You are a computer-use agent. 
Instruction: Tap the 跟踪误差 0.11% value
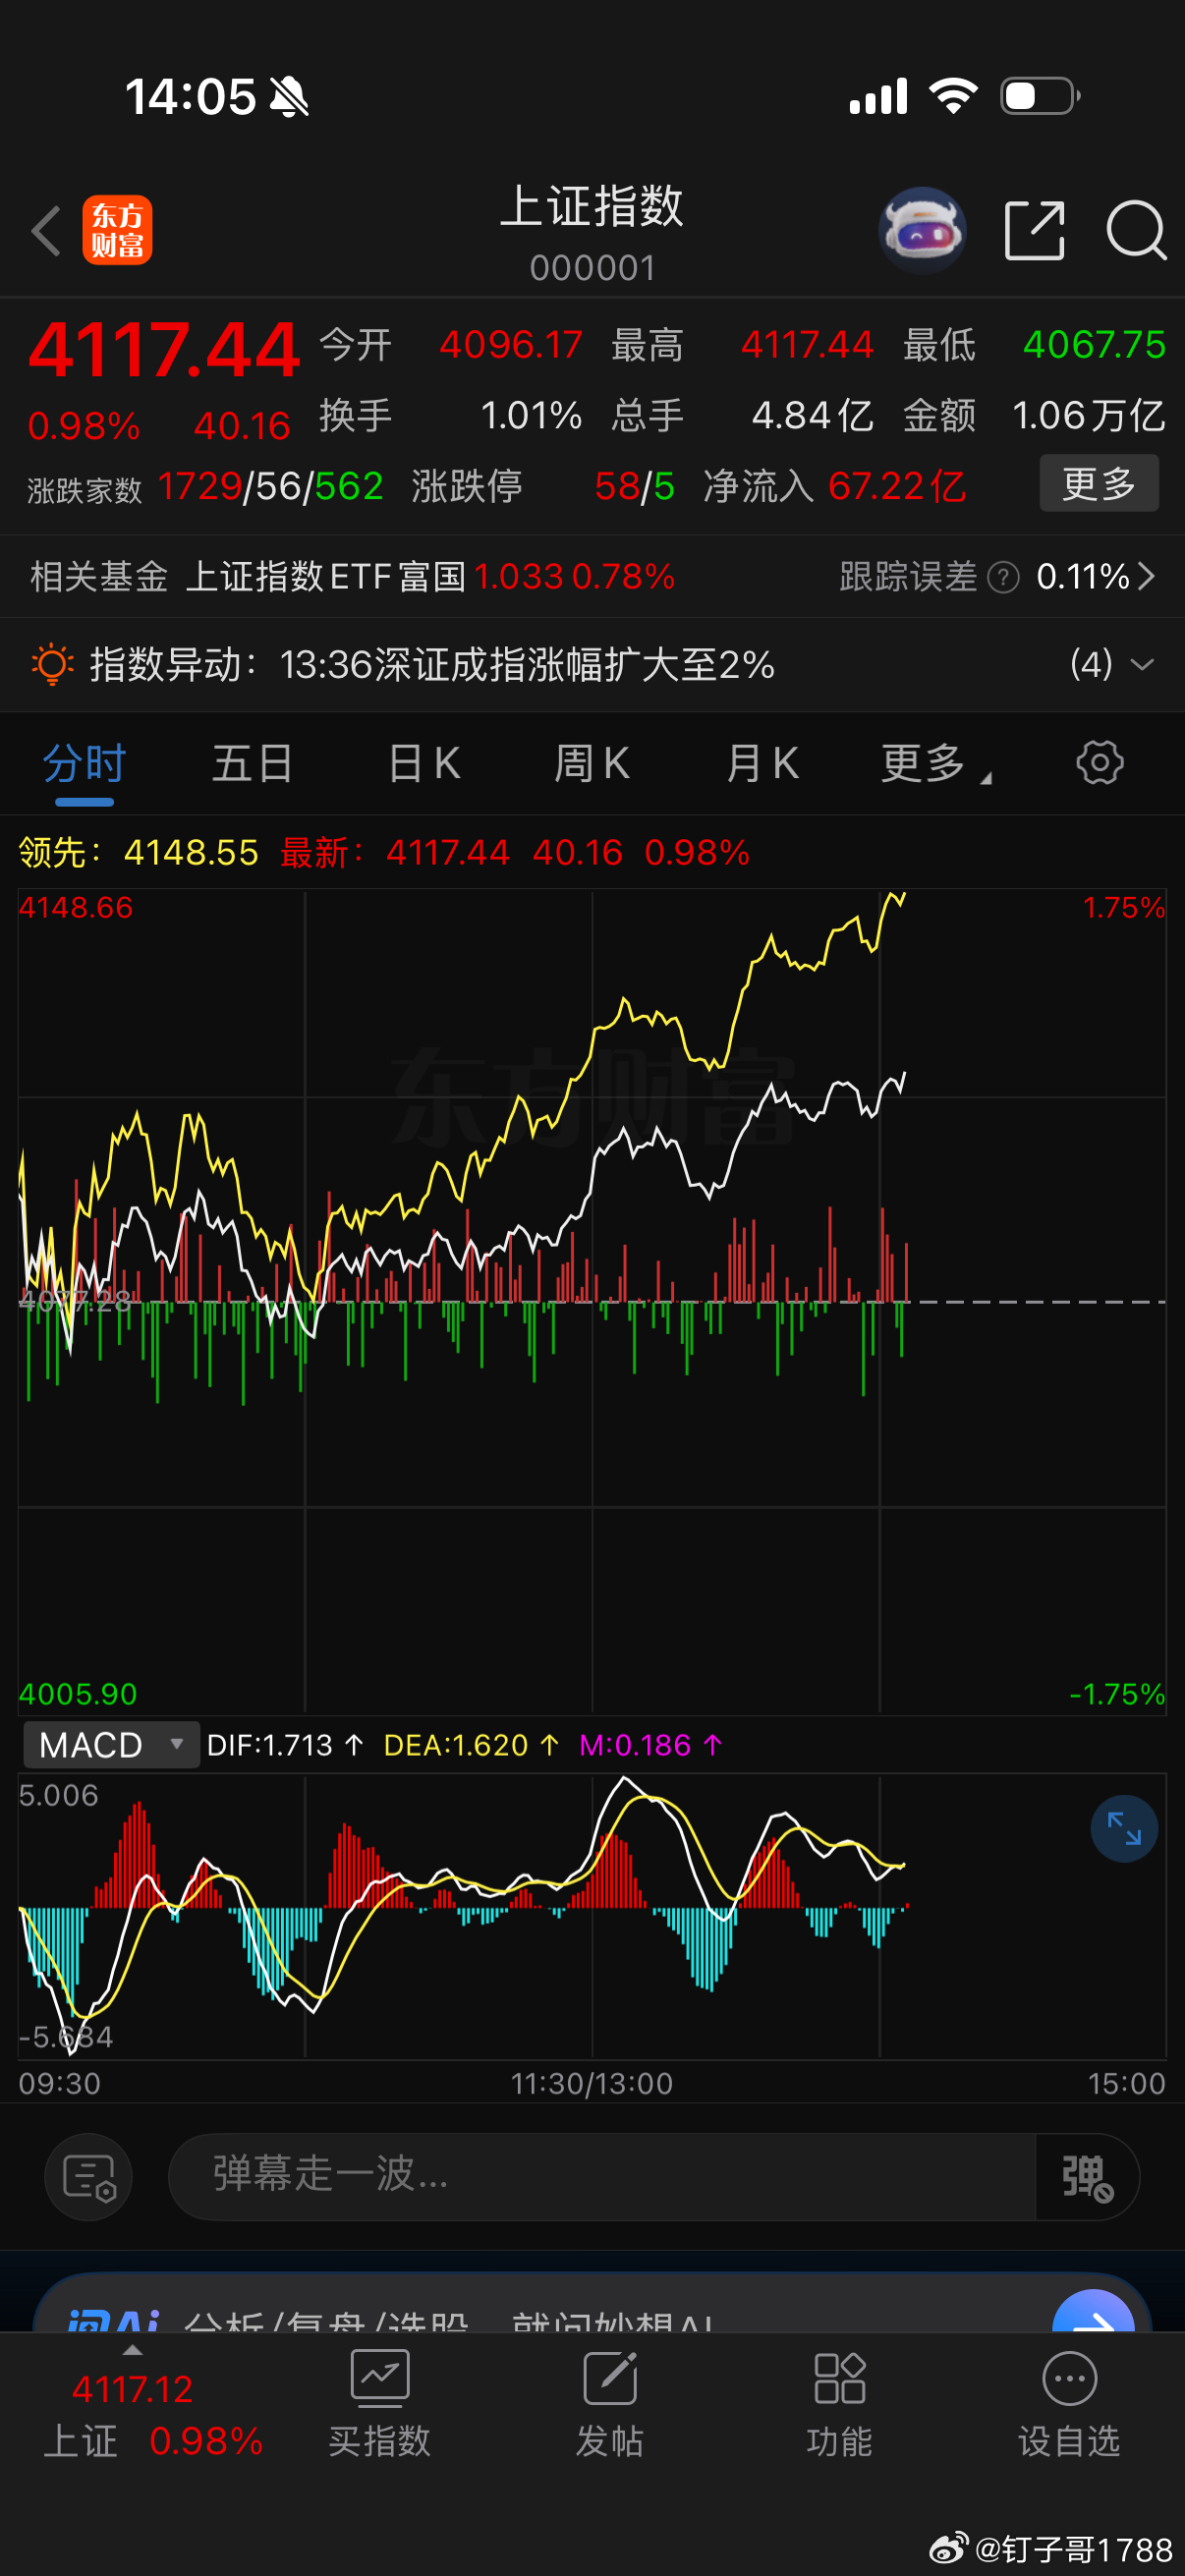click(1083, 576)
